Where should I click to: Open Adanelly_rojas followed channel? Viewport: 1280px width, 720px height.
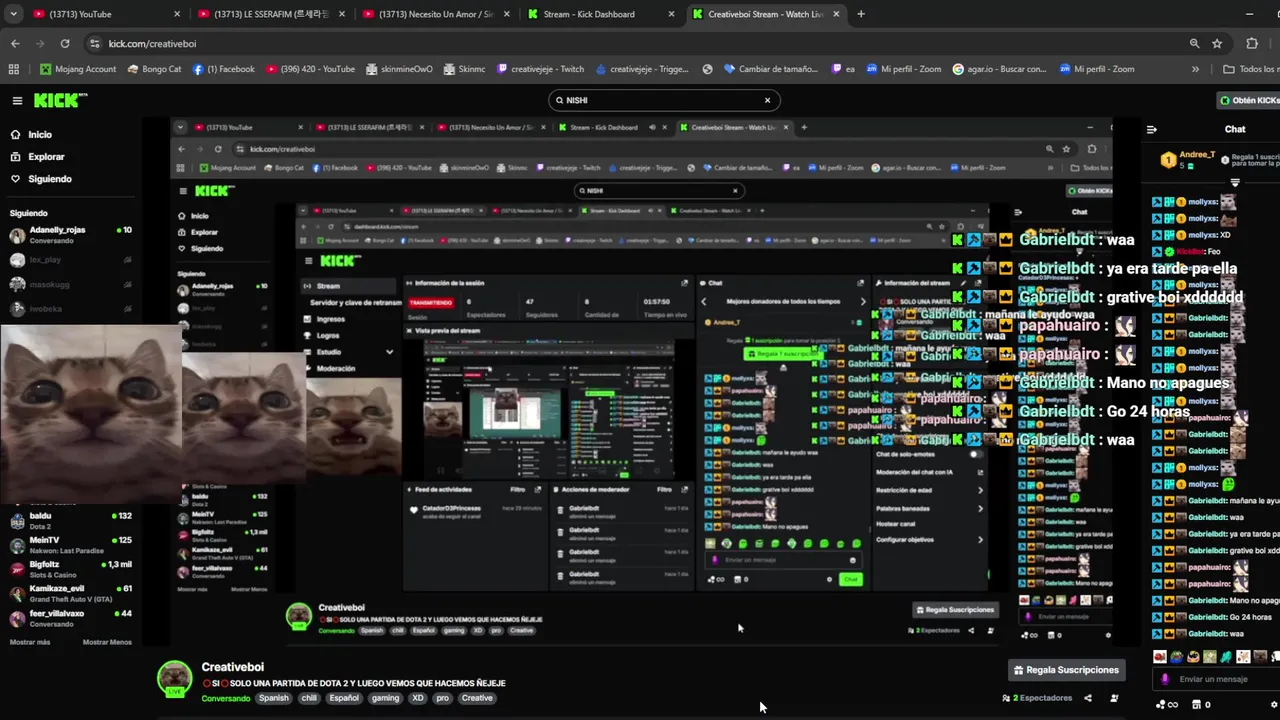click(70, 235)
